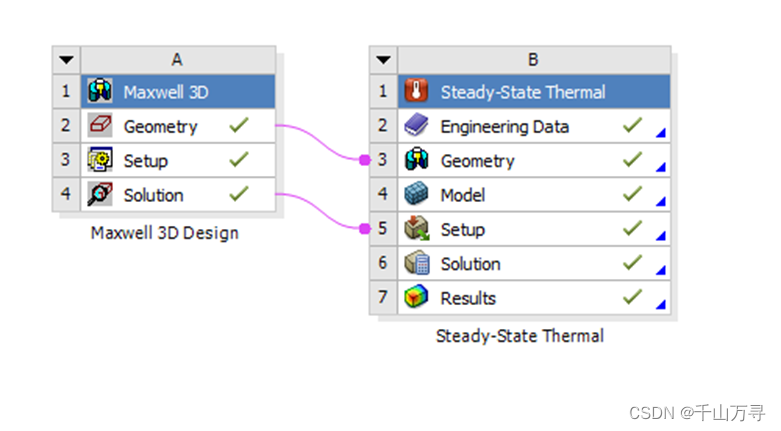Click the pink connector node at Setup B
Image resolution: width=781 pixels, height=431 pixels.
click(365, 228)
